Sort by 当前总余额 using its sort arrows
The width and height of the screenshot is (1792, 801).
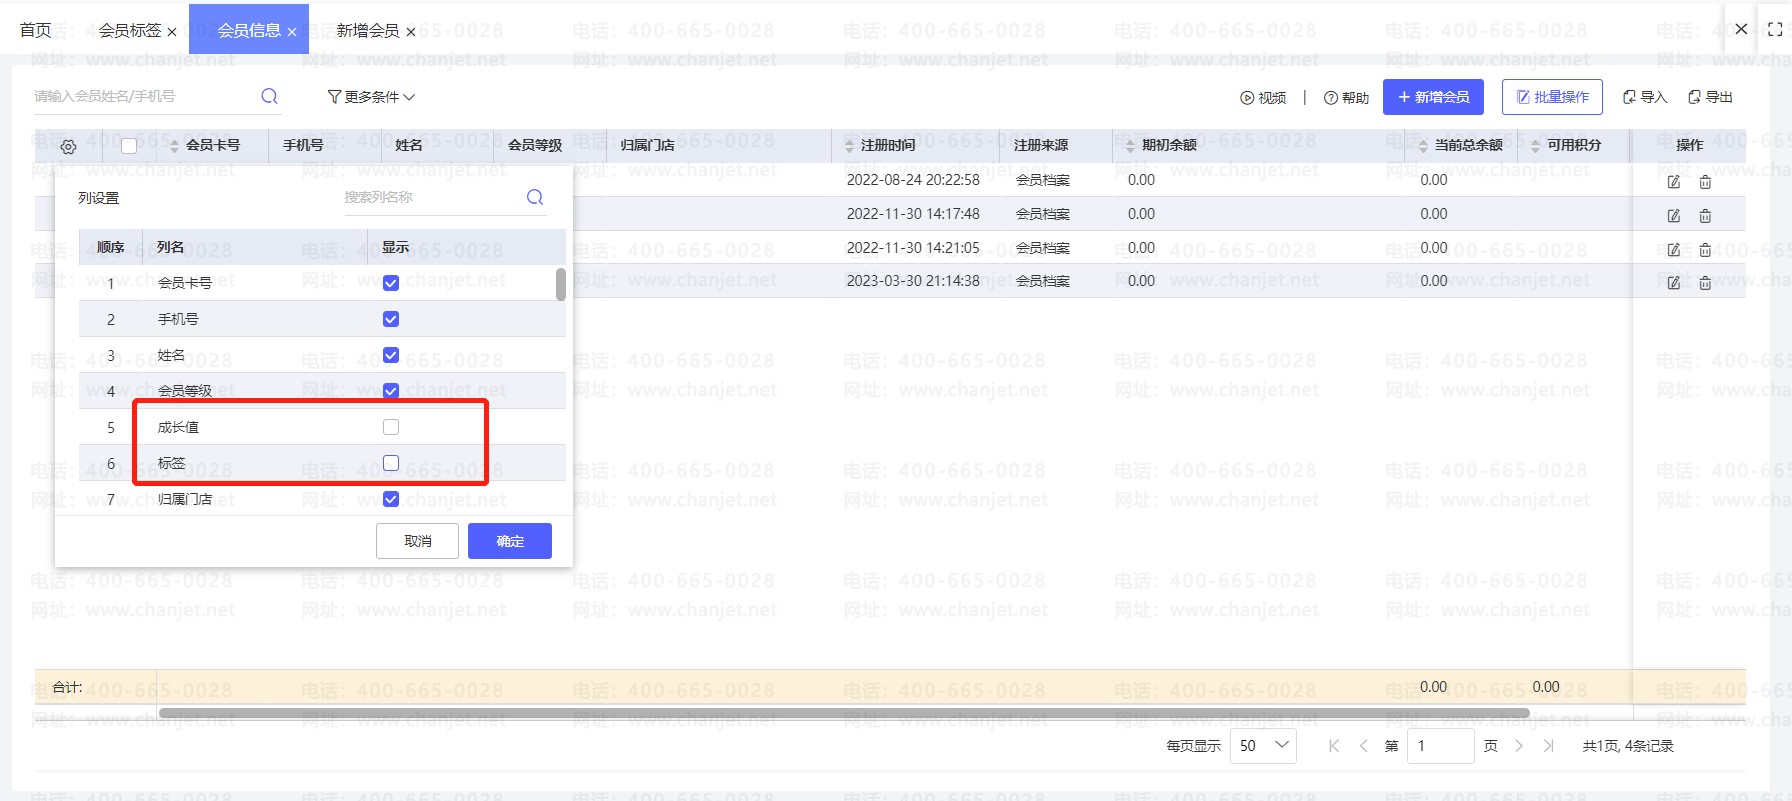[x=1423, y=146]
